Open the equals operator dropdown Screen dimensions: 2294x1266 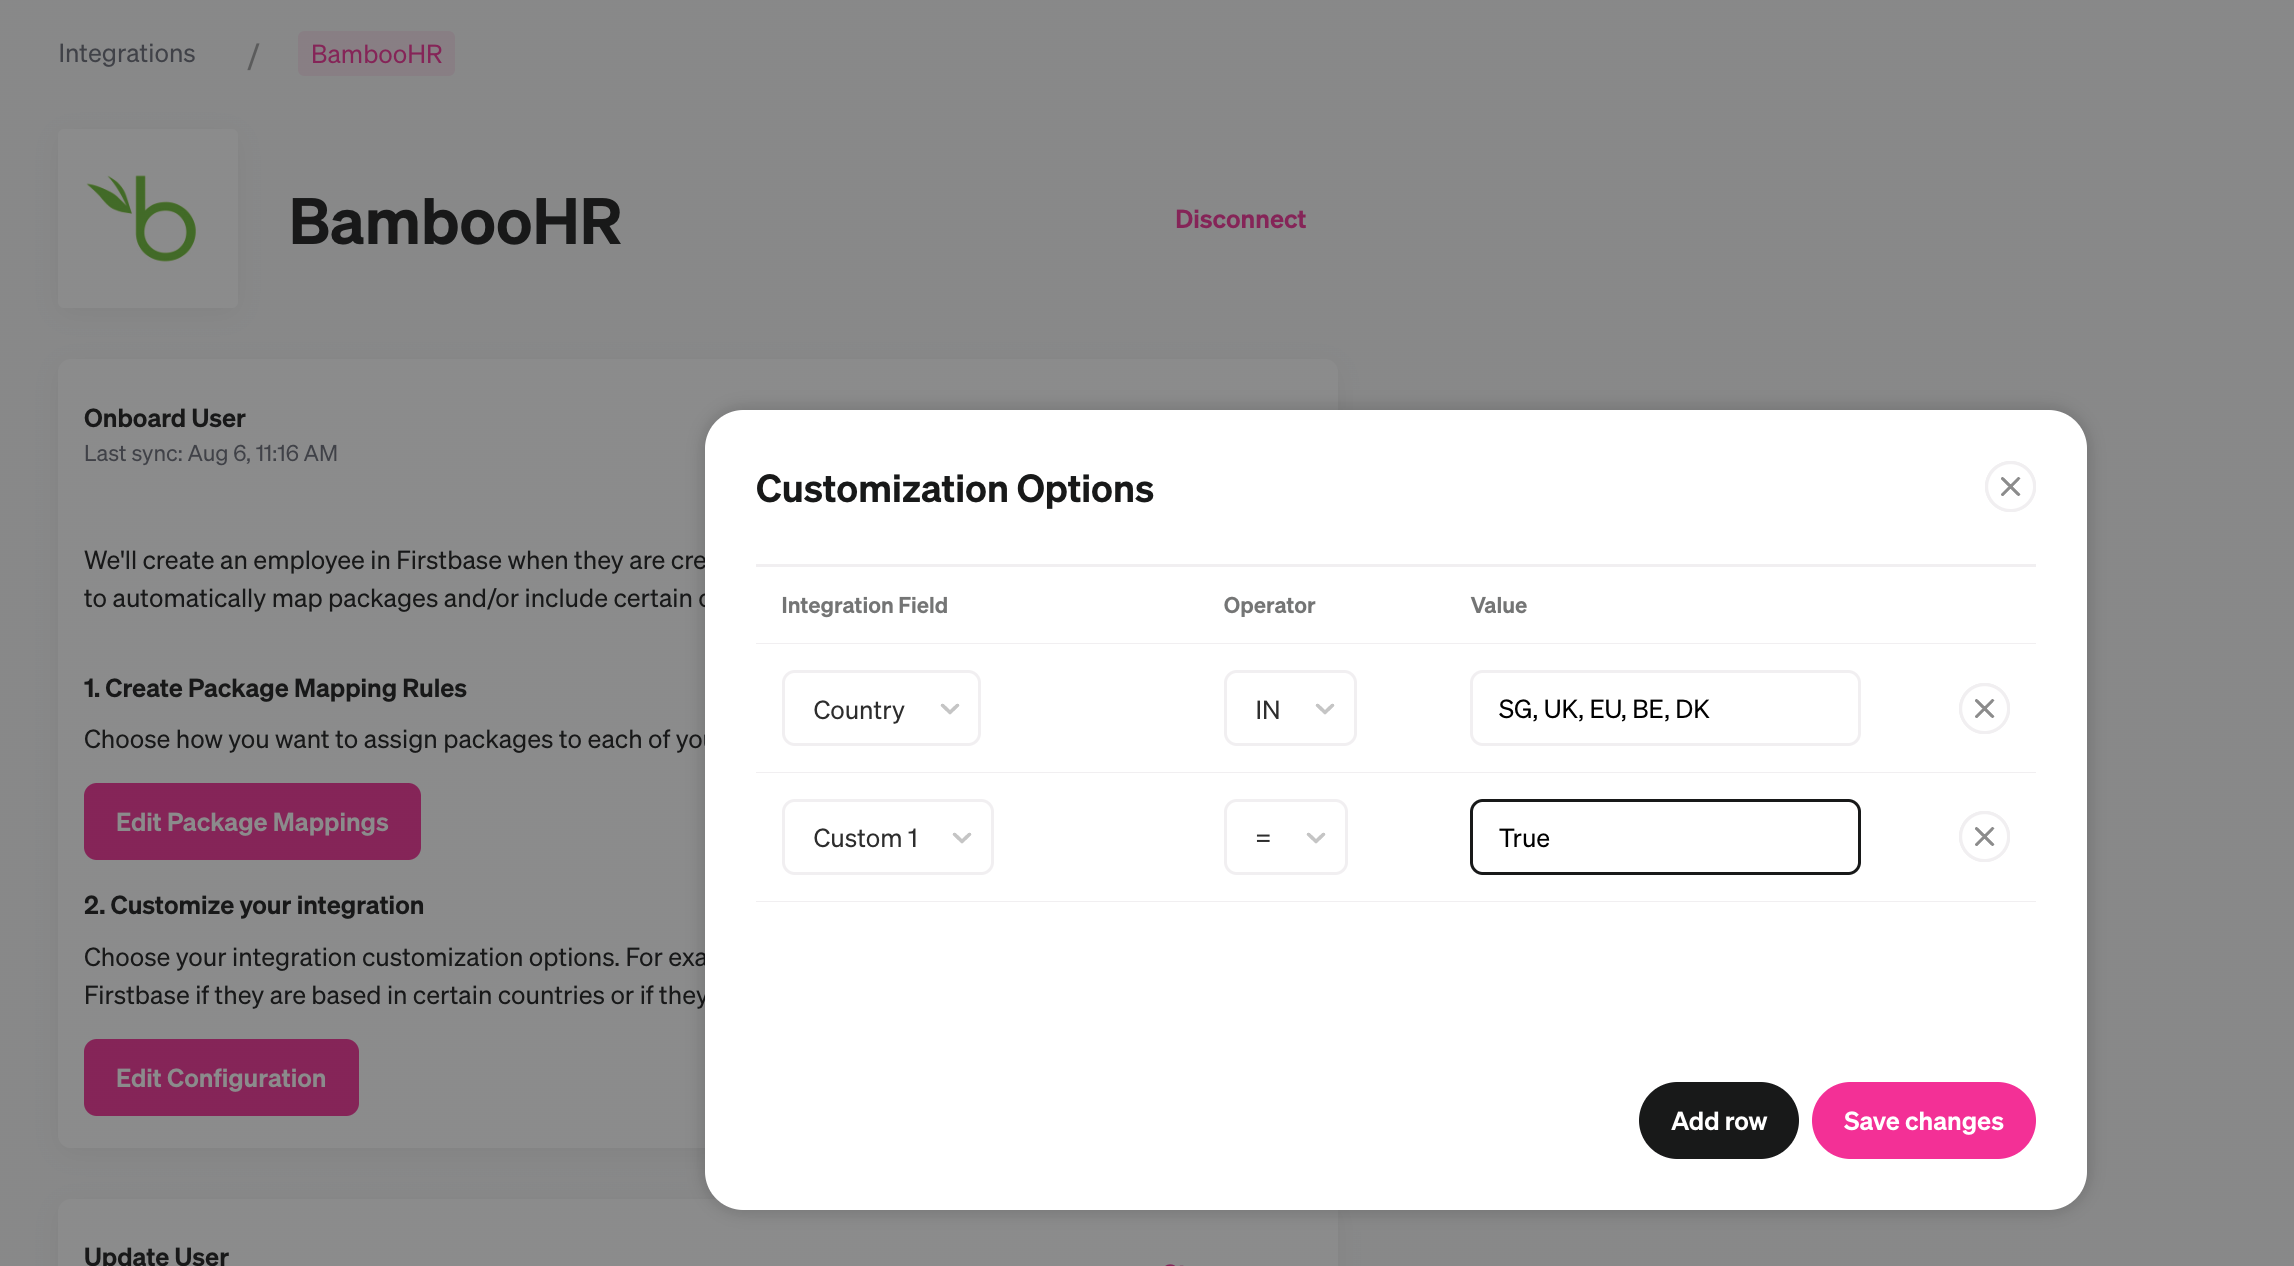[1286, 837]
